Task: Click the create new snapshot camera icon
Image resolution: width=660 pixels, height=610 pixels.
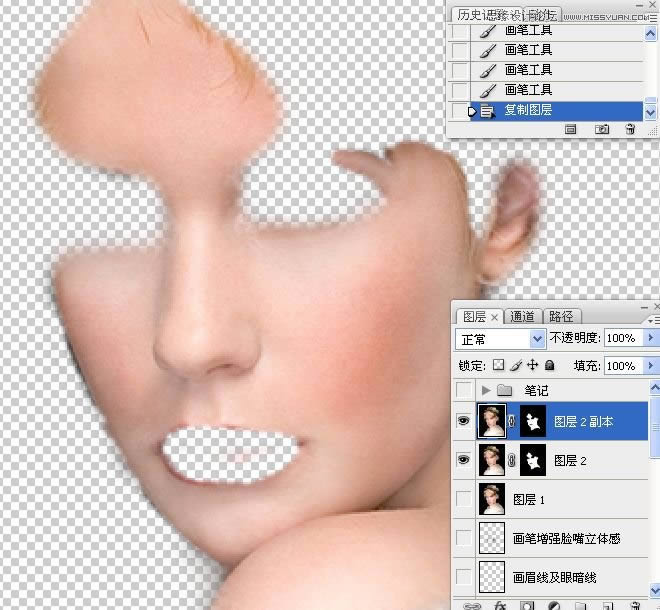Action: pos(601,129)
